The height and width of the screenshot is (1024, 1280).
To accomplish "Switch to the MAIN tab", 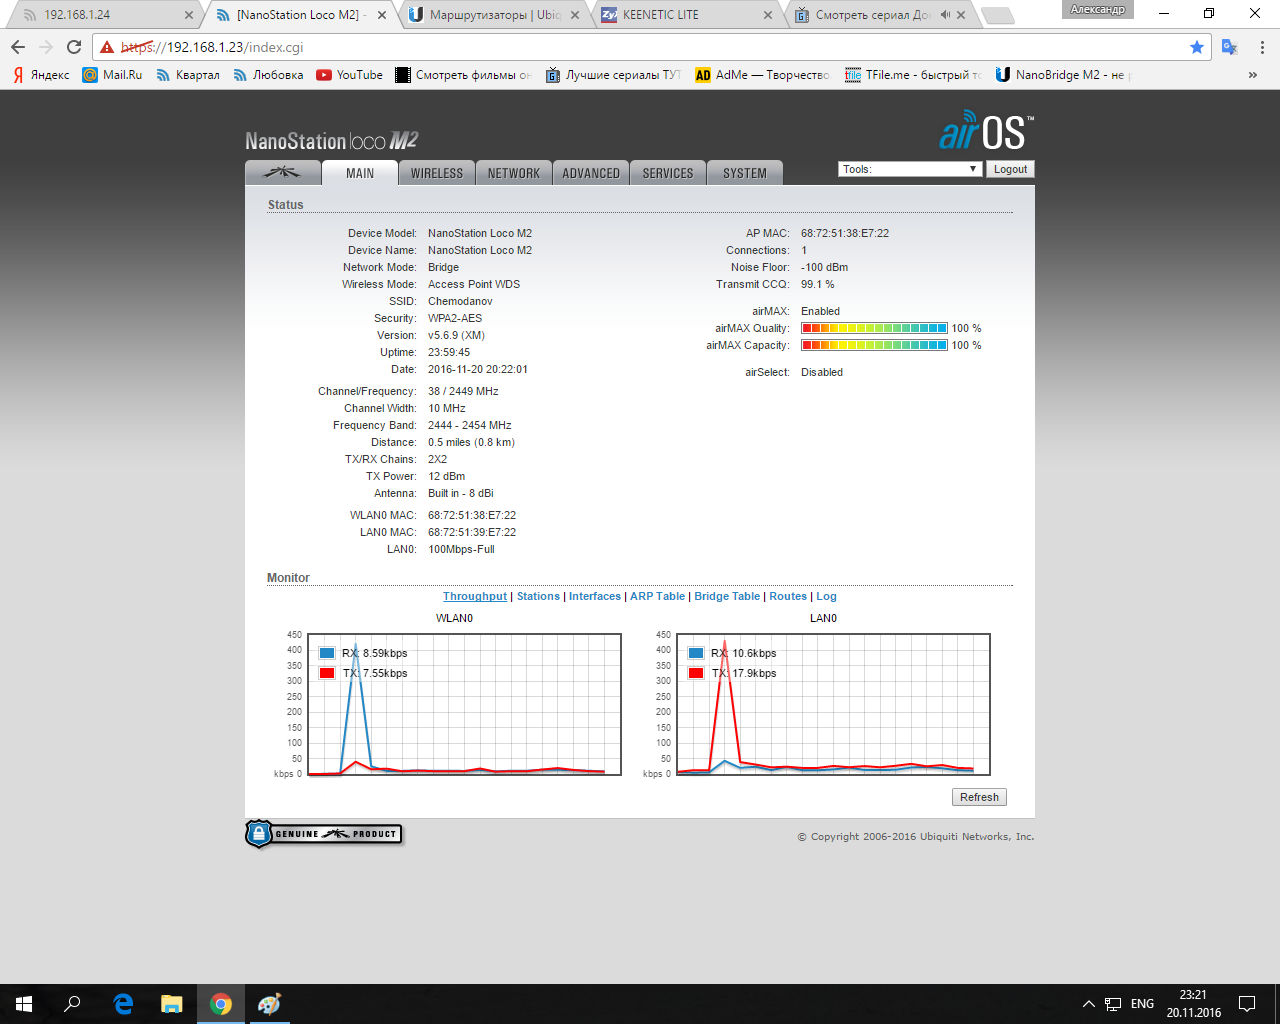I will [x=360, y=173].
